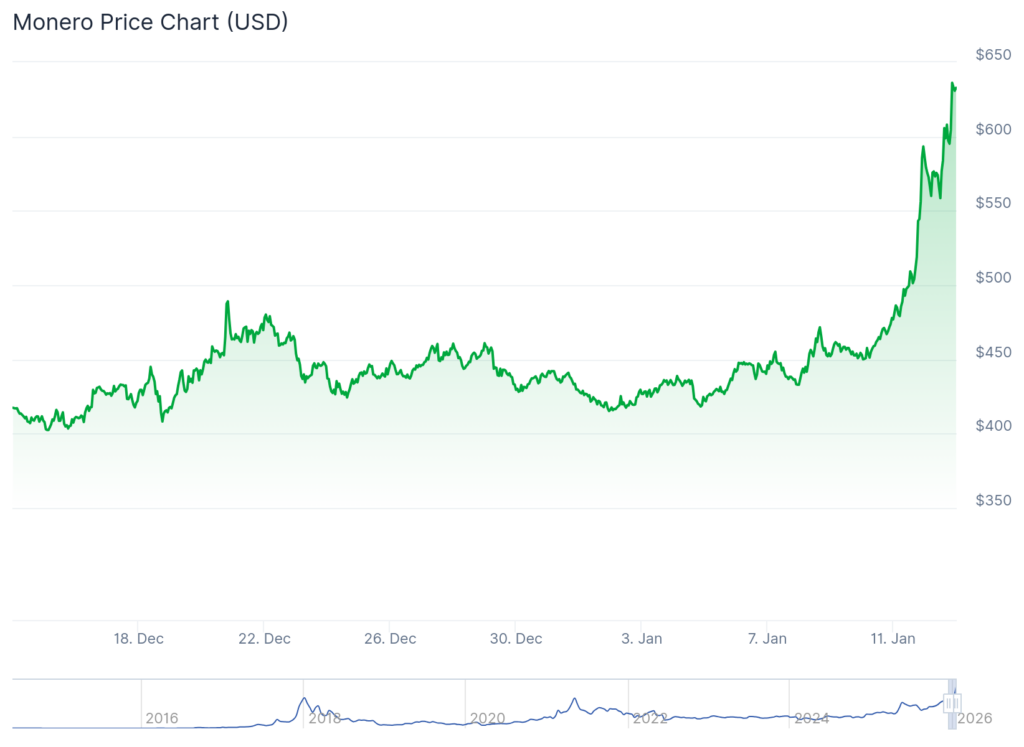Click the 2022 label in the navigator
This screenshot has height=747, width=1024.
point(650,718)
